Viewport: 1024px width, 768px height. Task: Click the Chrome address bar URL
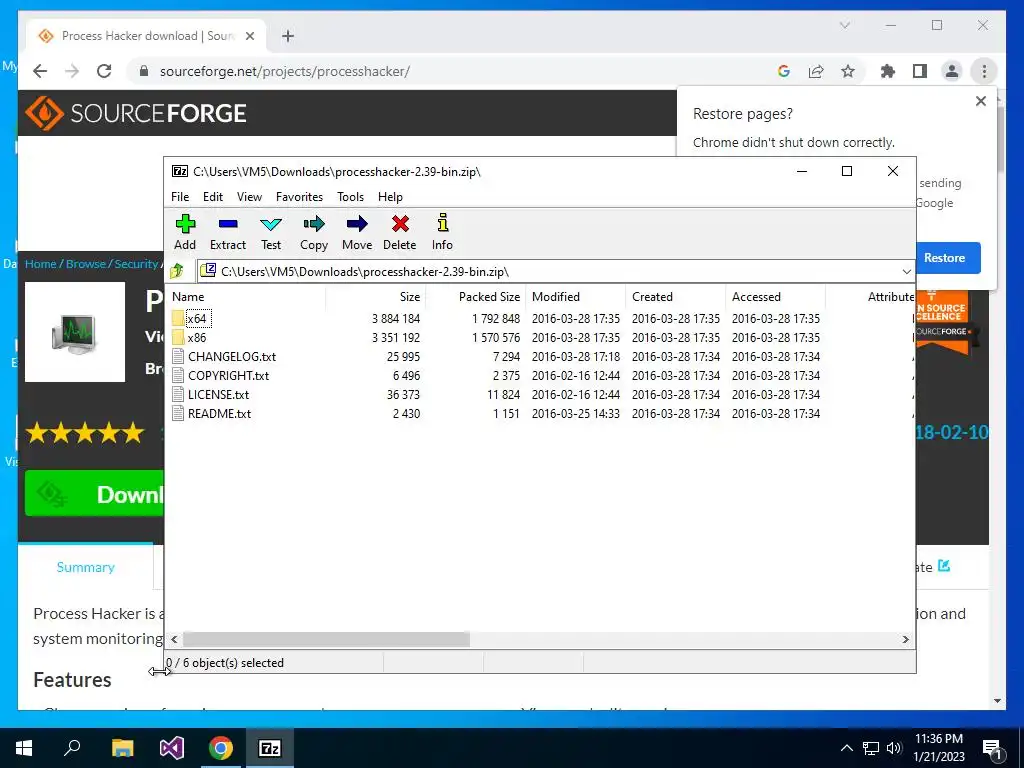285,71
